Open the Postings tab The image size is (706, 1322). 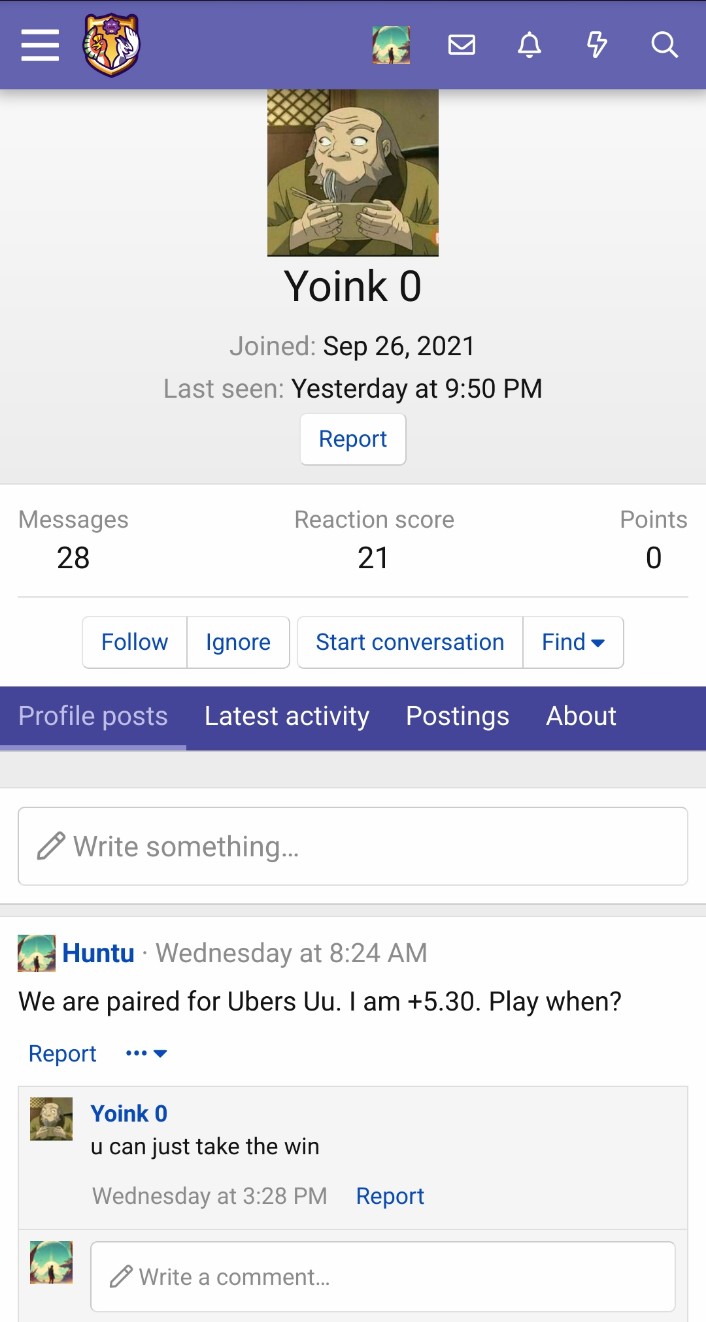pos(457,716)
